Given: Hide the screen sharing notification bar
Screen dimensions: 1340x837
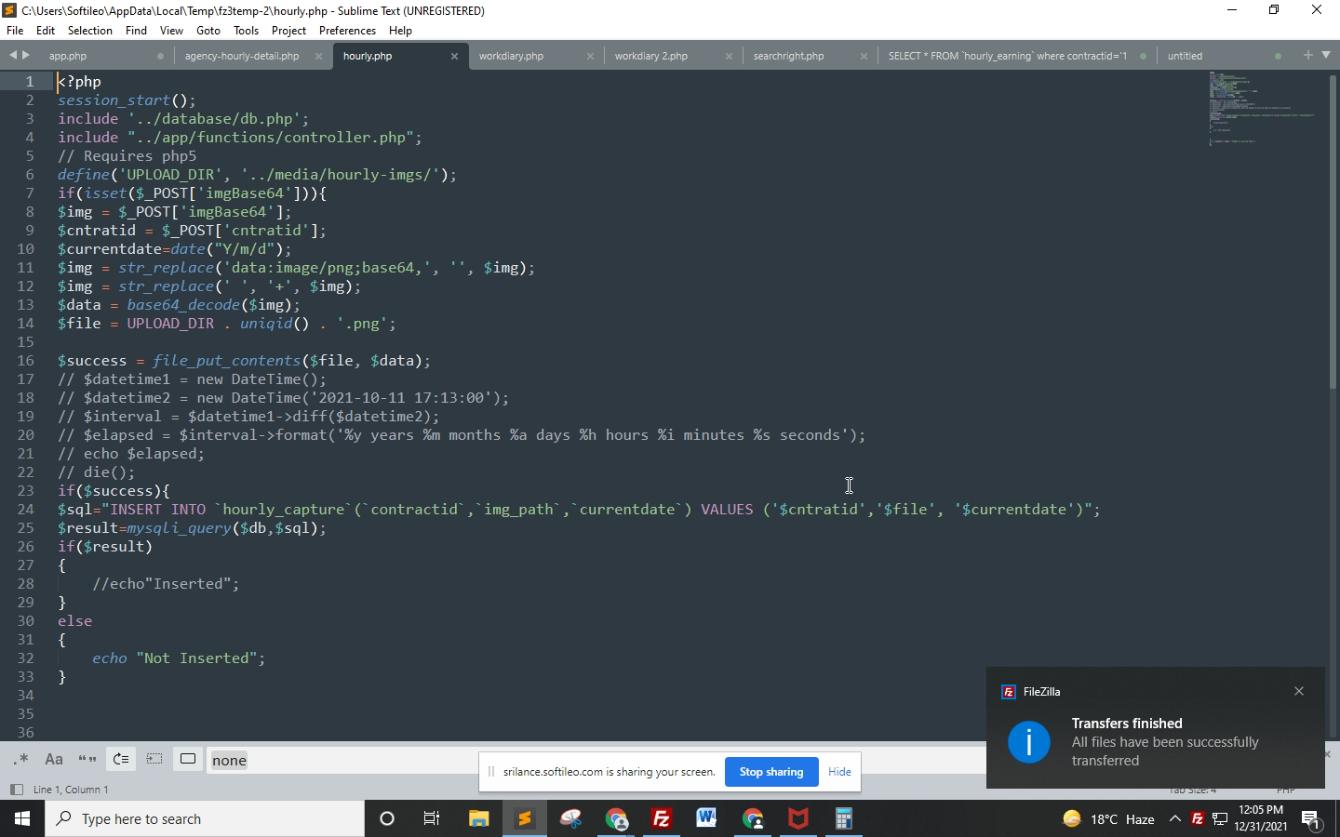Looking at the screenshot, I should pos(840,772).
